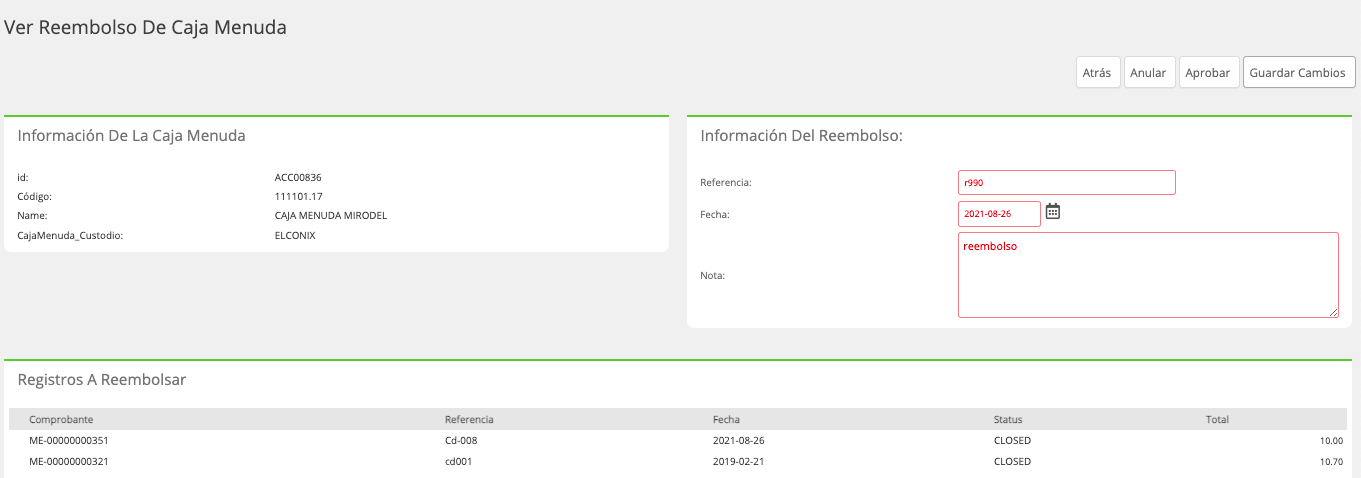The image size is (1361, 478).
Task: Select the Comprobante column header
Action: (x=61, y=419)
